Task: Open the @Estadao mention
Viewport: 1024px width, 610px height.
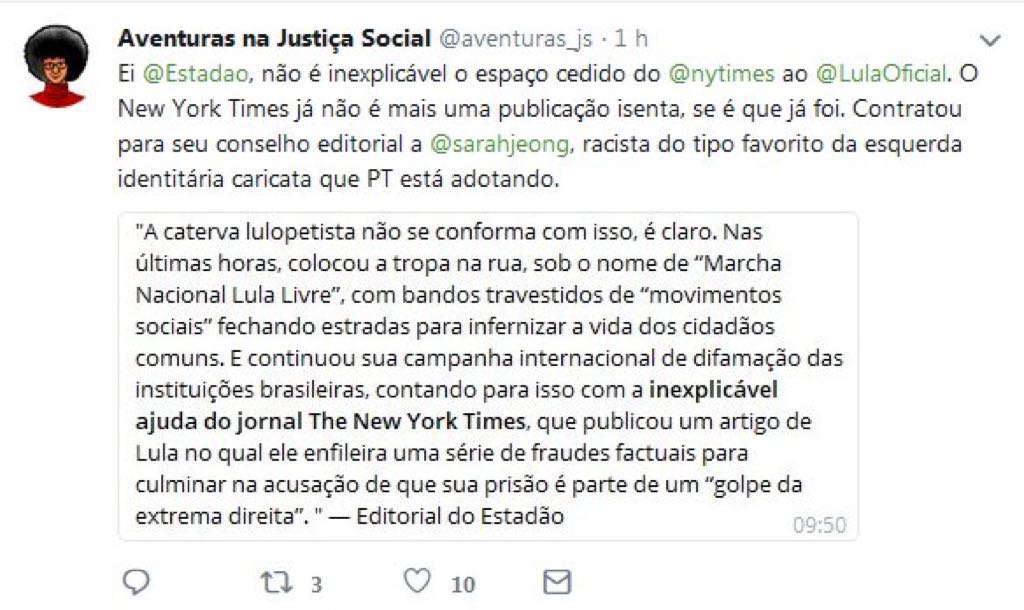Action: pos(195,74)
